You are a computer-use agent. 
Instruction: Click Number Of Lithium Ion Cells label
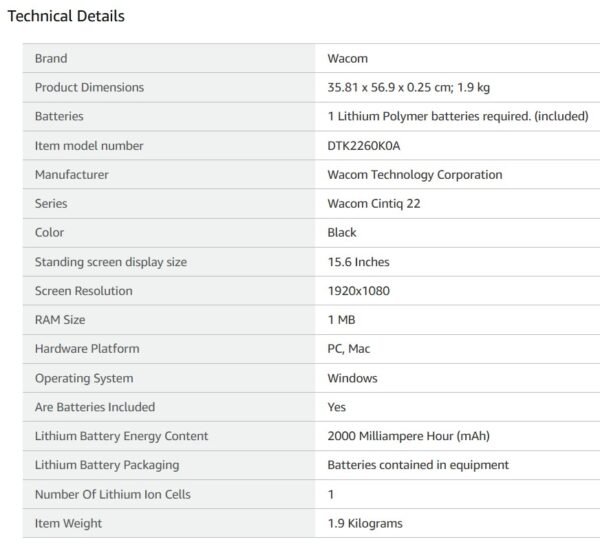point(112,494)
